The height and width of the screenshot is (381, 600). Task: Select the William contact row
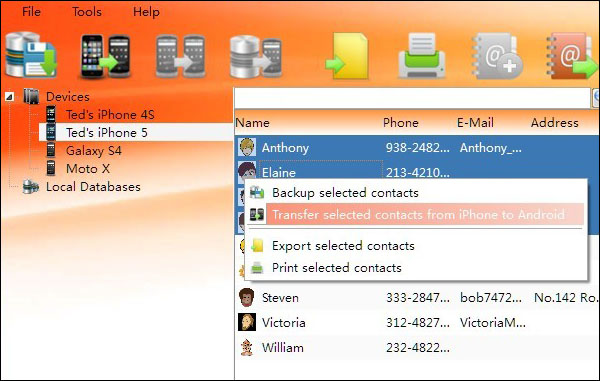(417, 347)
